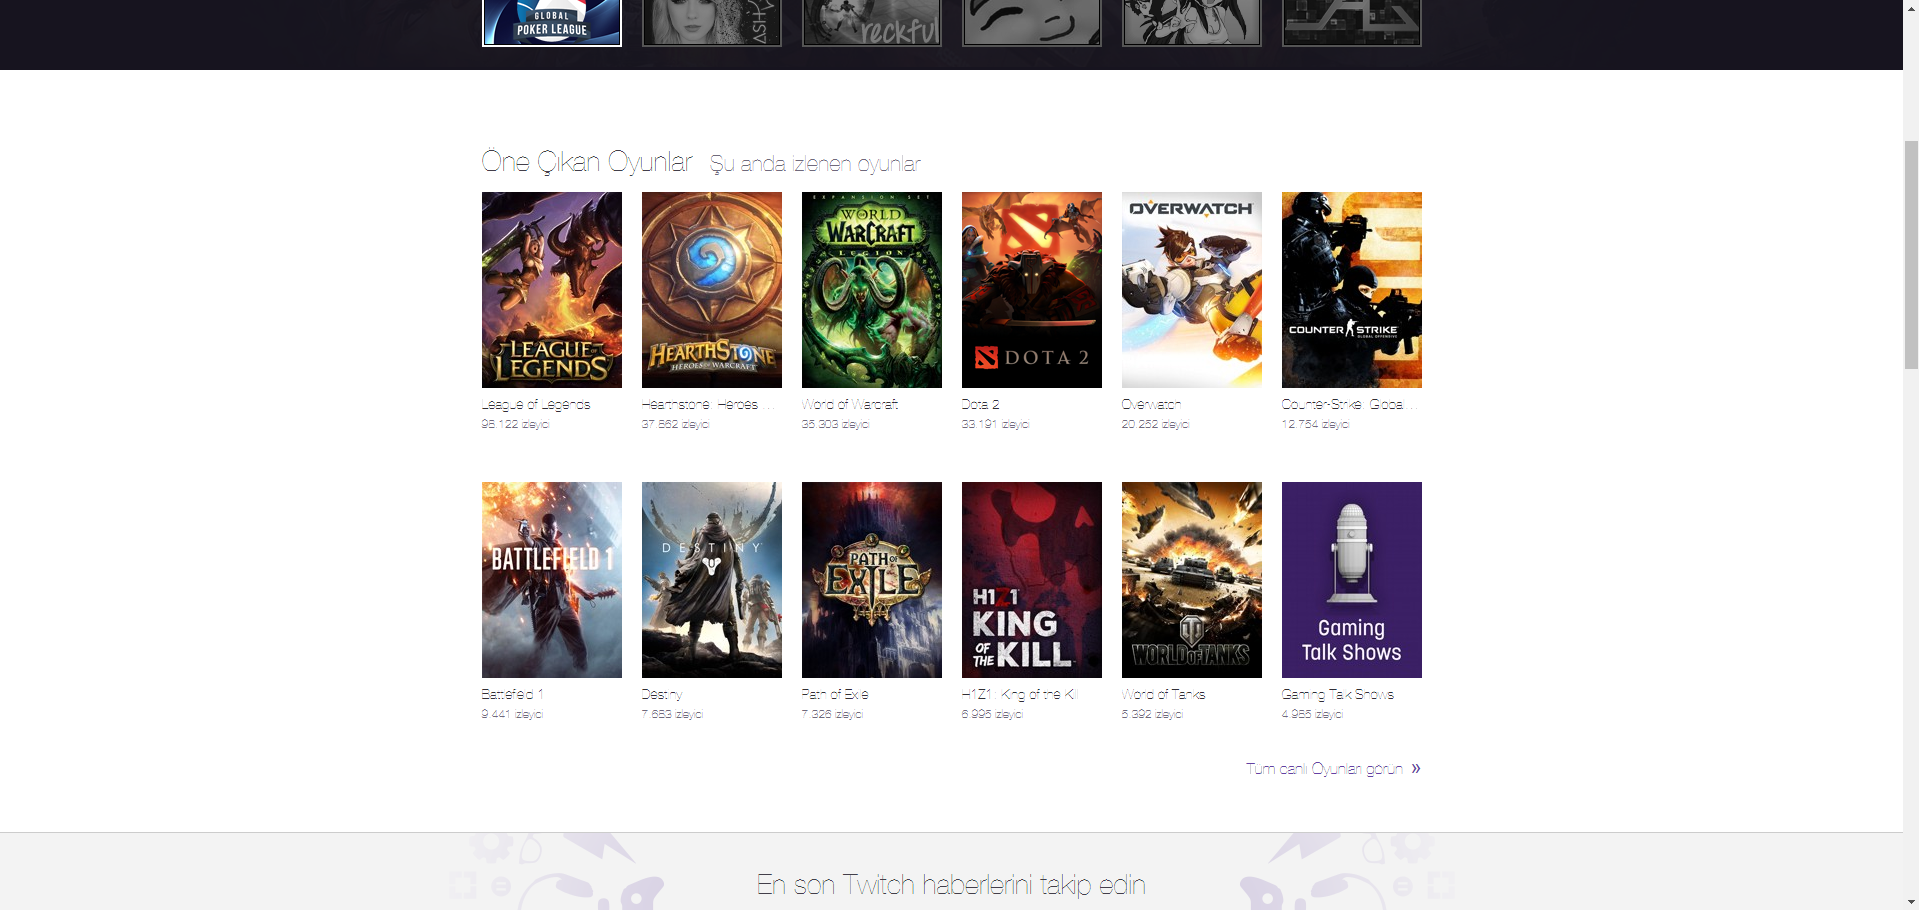Click Dota 2 viewer count text
Screen dimensions: 1919x910
coord(995,425)
